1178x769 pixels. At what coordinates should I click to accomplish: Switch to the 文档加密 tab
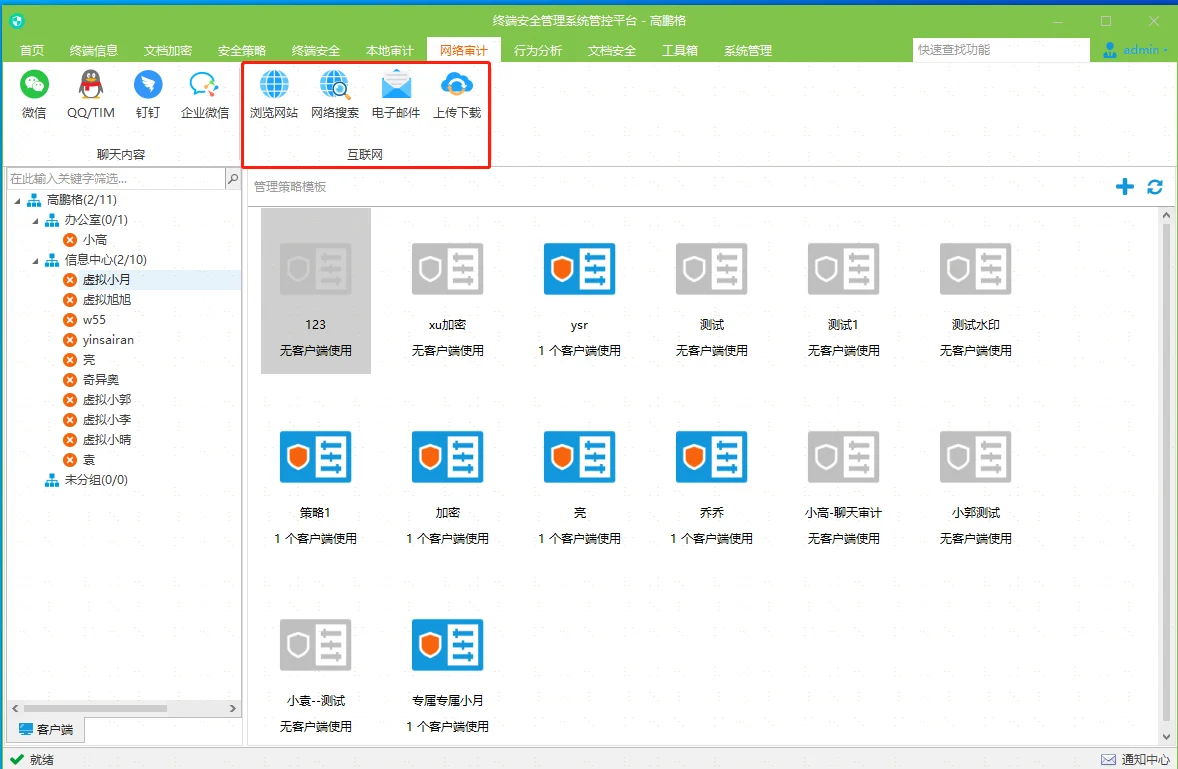168,50
